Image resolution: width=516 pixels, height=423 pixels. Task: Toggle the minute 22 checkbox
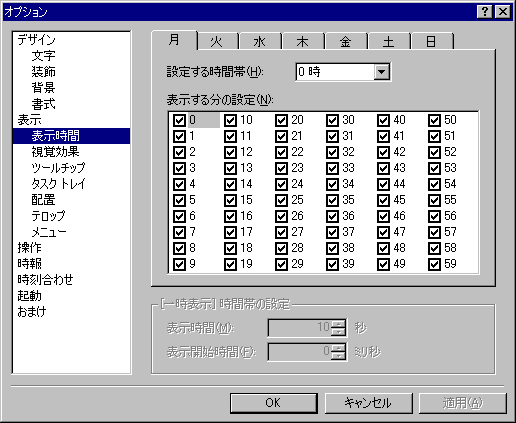pos(281,152)
